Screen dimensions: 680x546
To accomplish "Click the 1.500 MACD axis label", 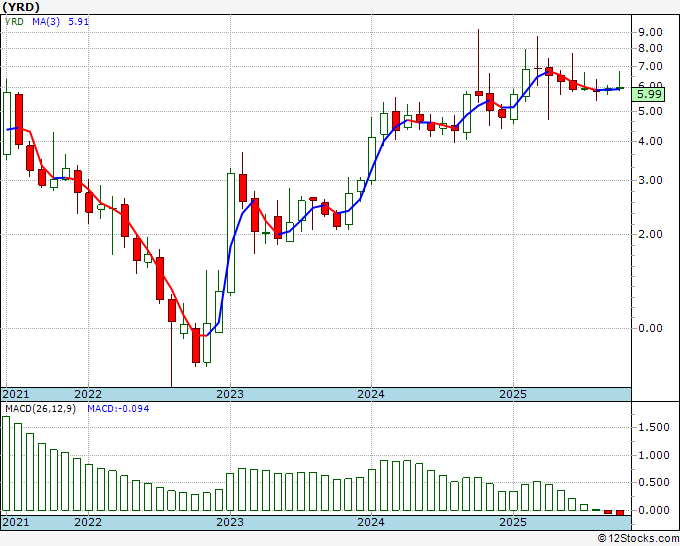I will [x=654, y=428].
